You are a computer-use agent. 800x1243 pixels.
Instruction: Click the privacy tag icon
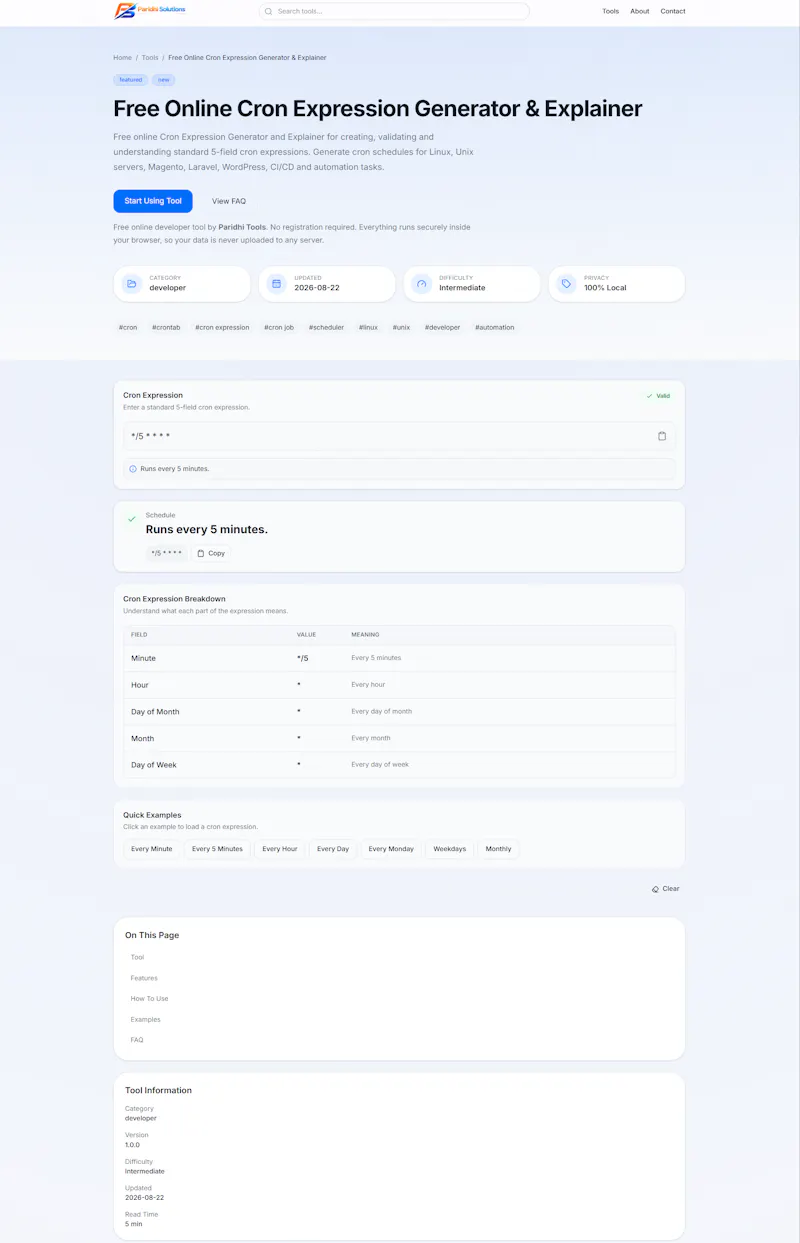point(566,284)
